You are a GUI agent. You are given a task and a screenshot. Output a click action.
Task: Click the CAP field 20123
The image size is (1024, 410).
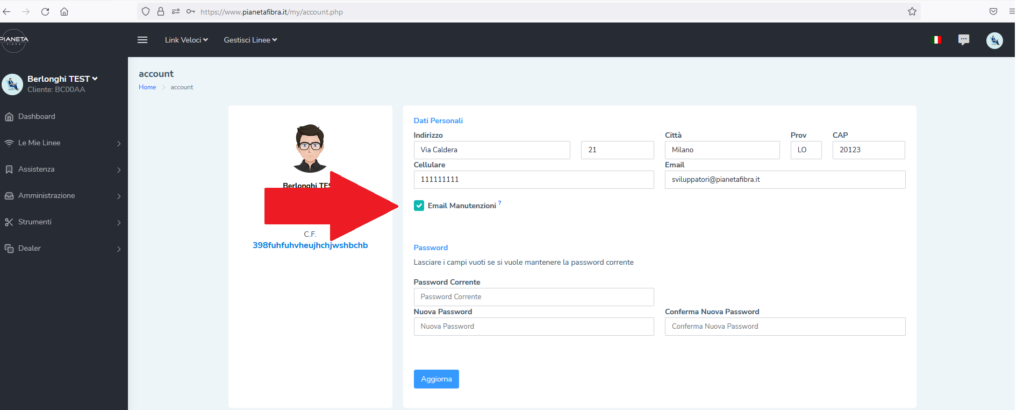(x=869, y=150)
